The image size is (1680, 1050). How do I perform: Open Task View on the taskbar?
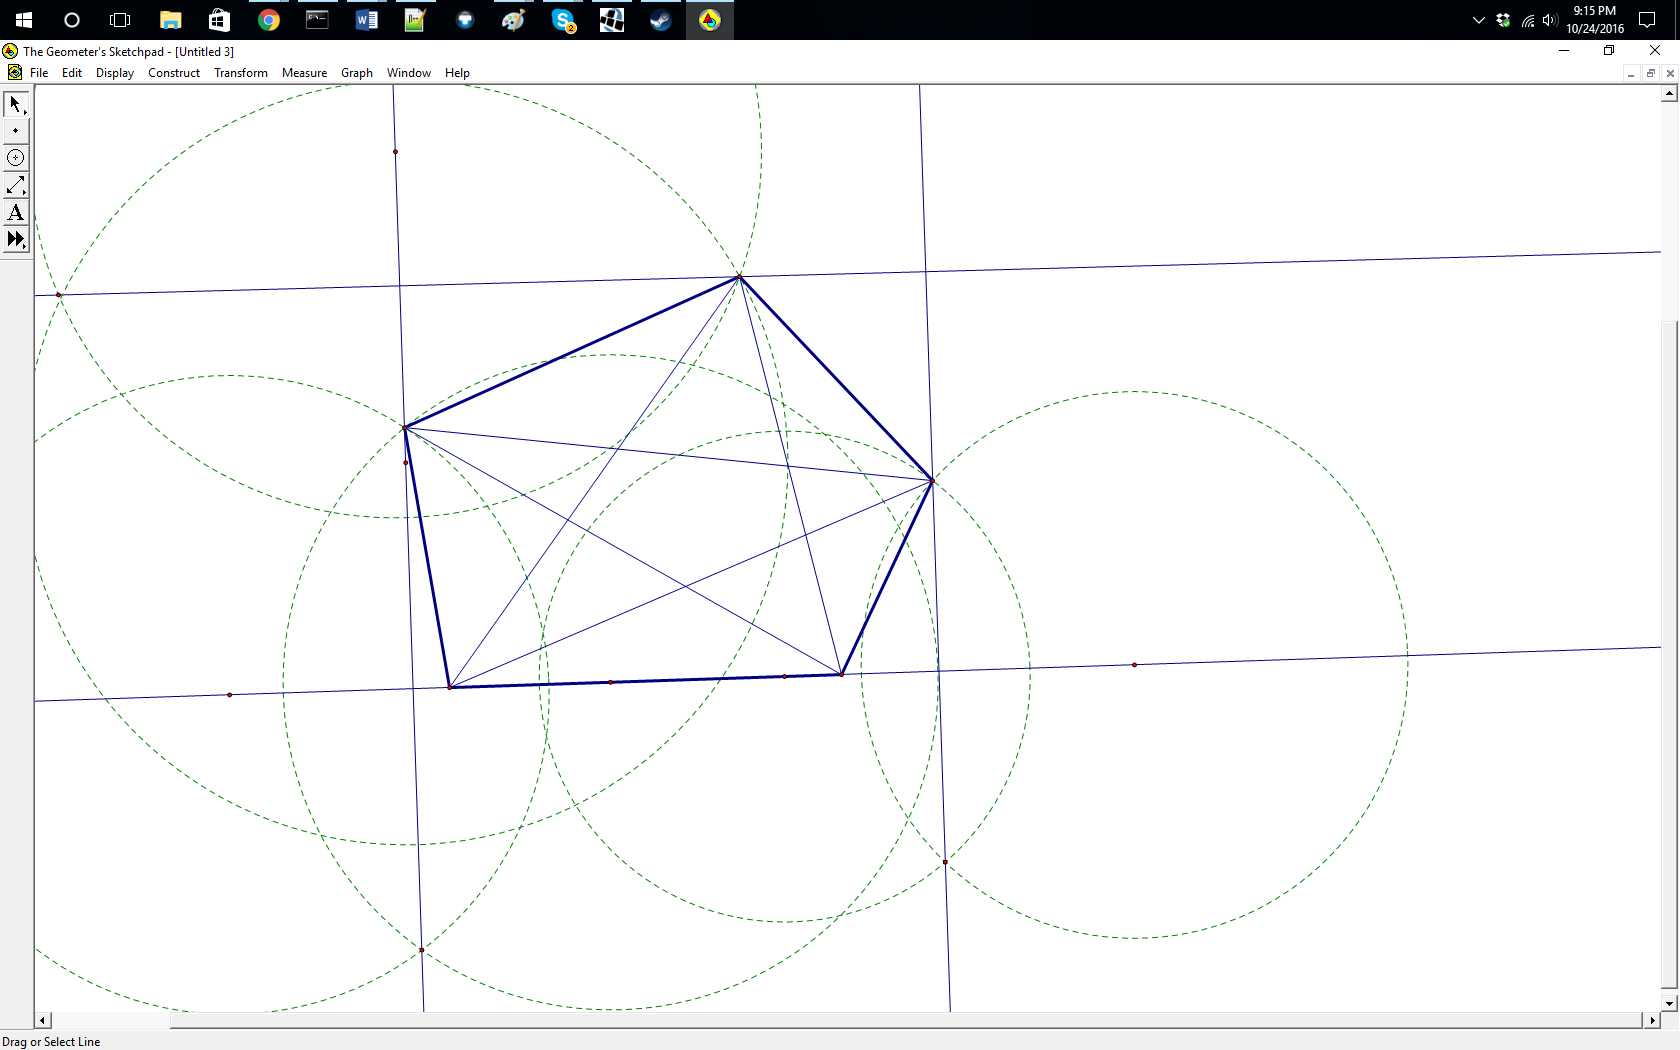pos(120,20)
